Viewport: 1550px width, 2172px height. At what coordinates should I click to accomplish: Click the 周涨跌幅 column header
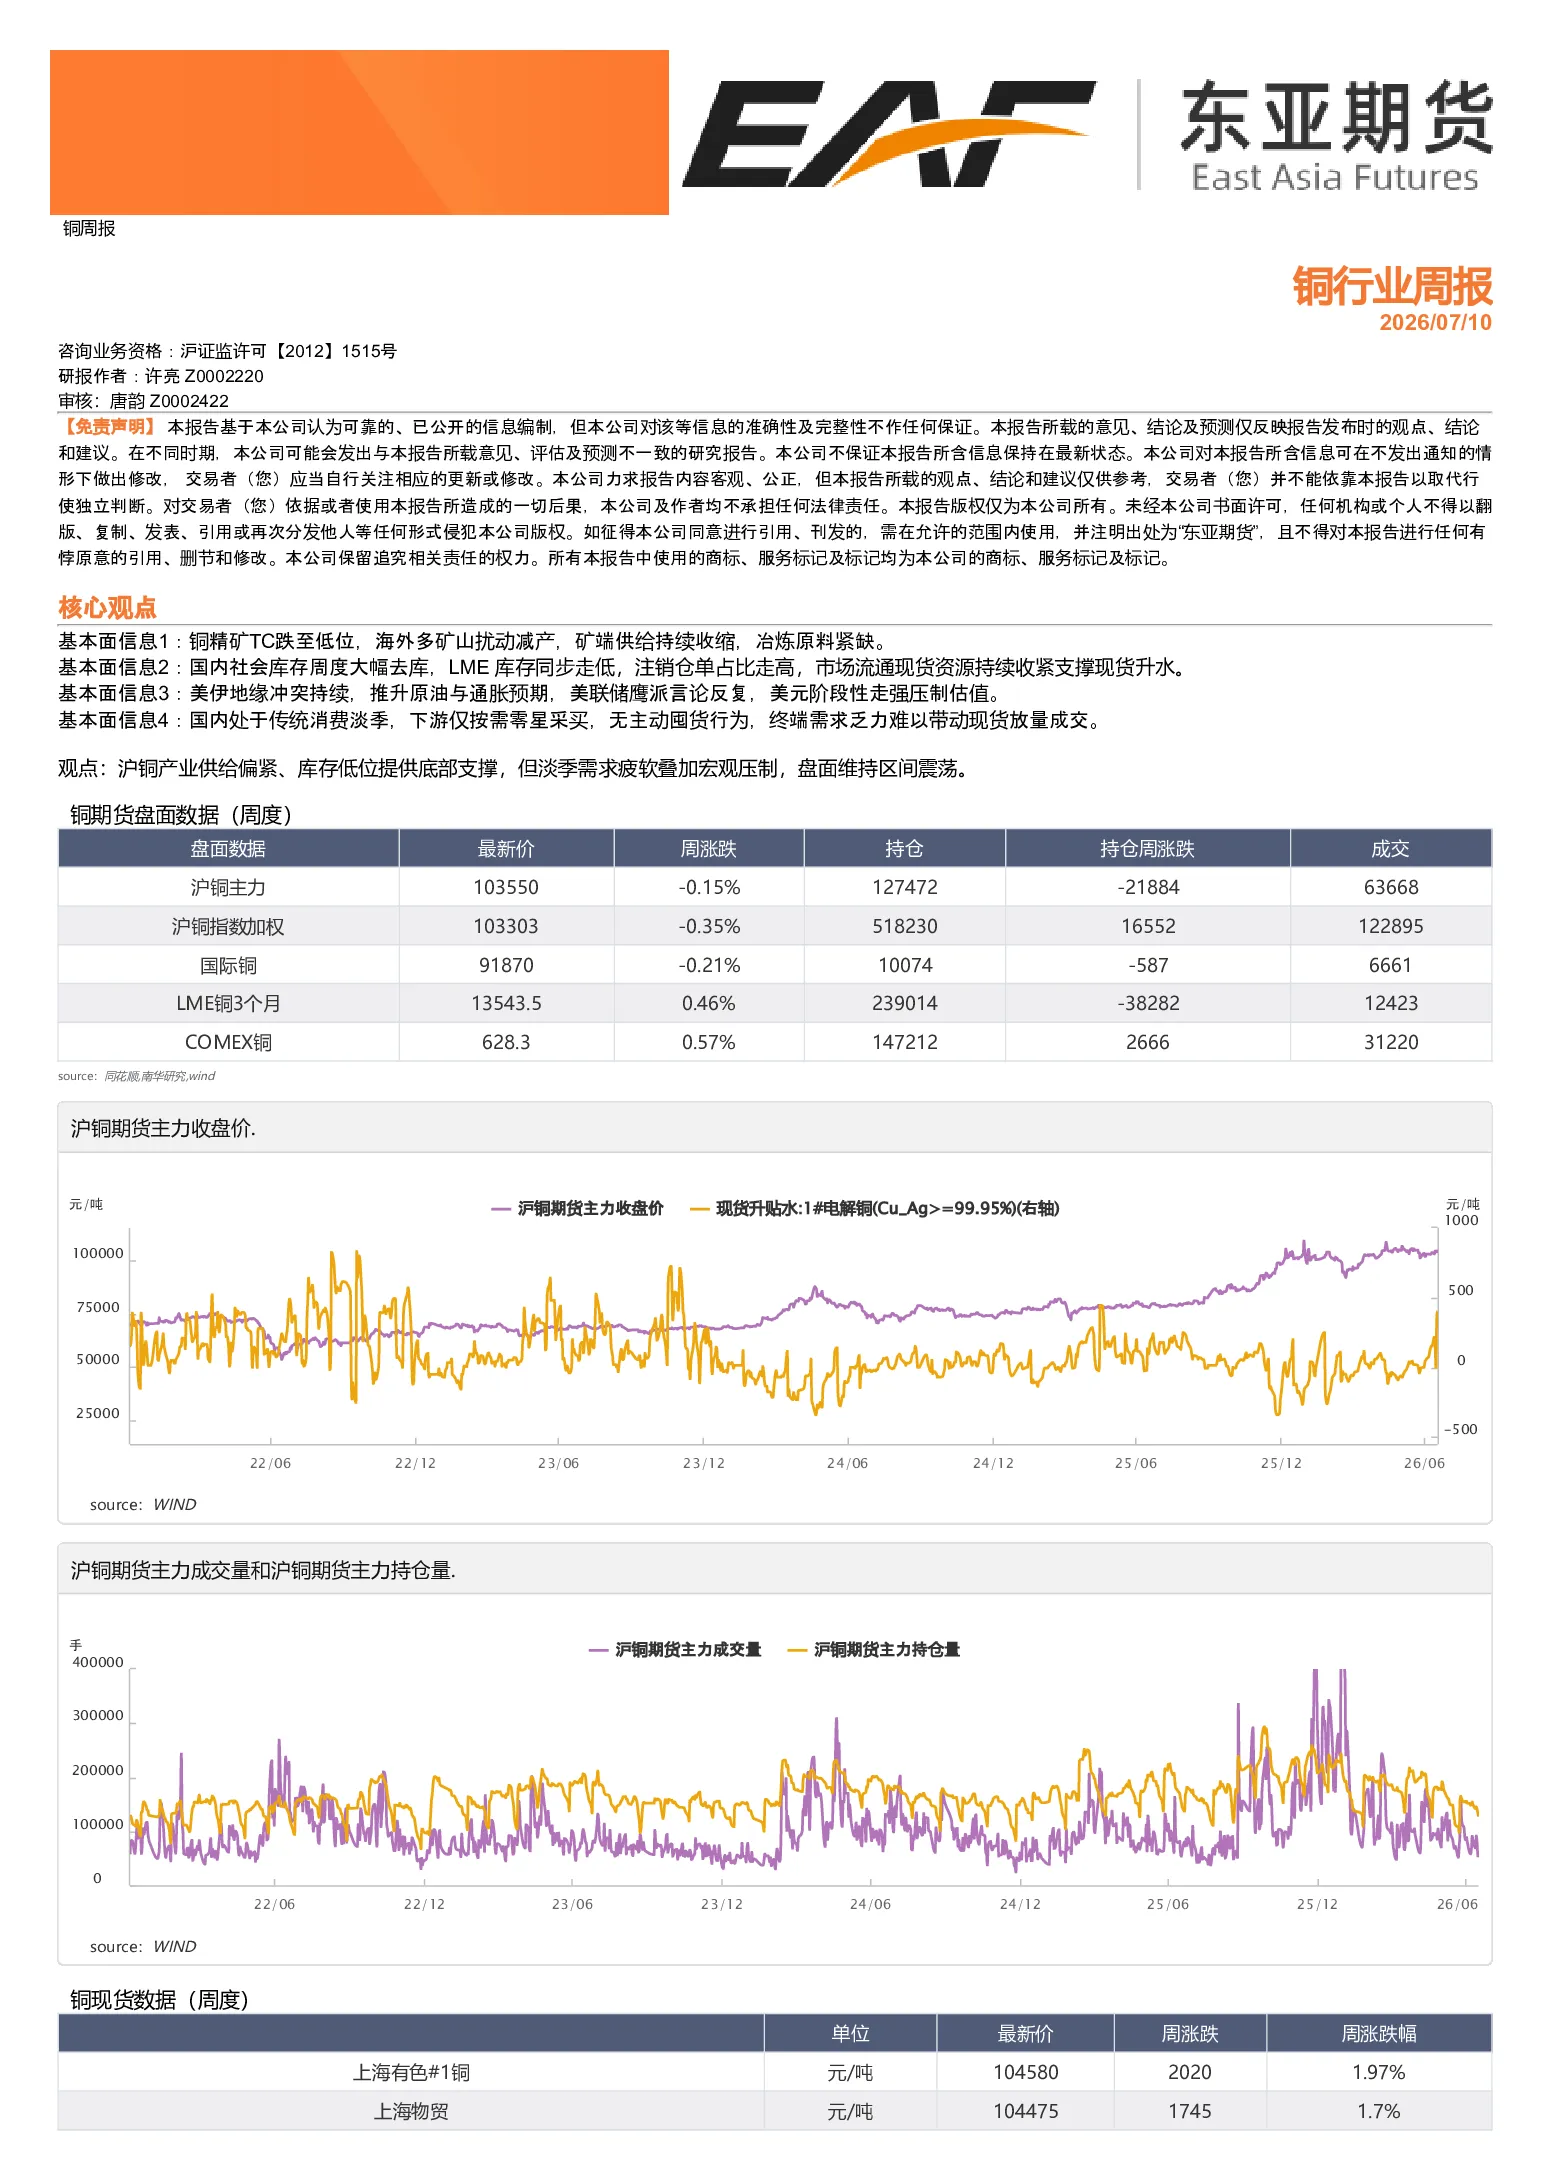1379,2034
